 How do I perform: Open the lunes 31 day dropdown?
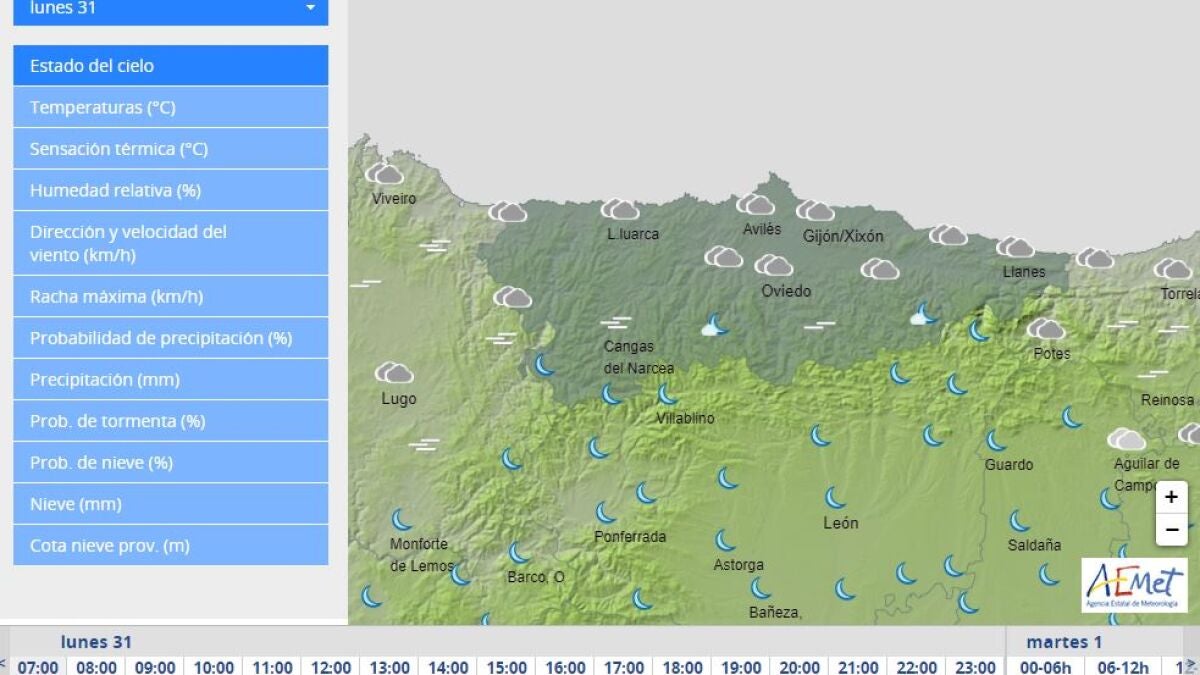click(171, 9)
